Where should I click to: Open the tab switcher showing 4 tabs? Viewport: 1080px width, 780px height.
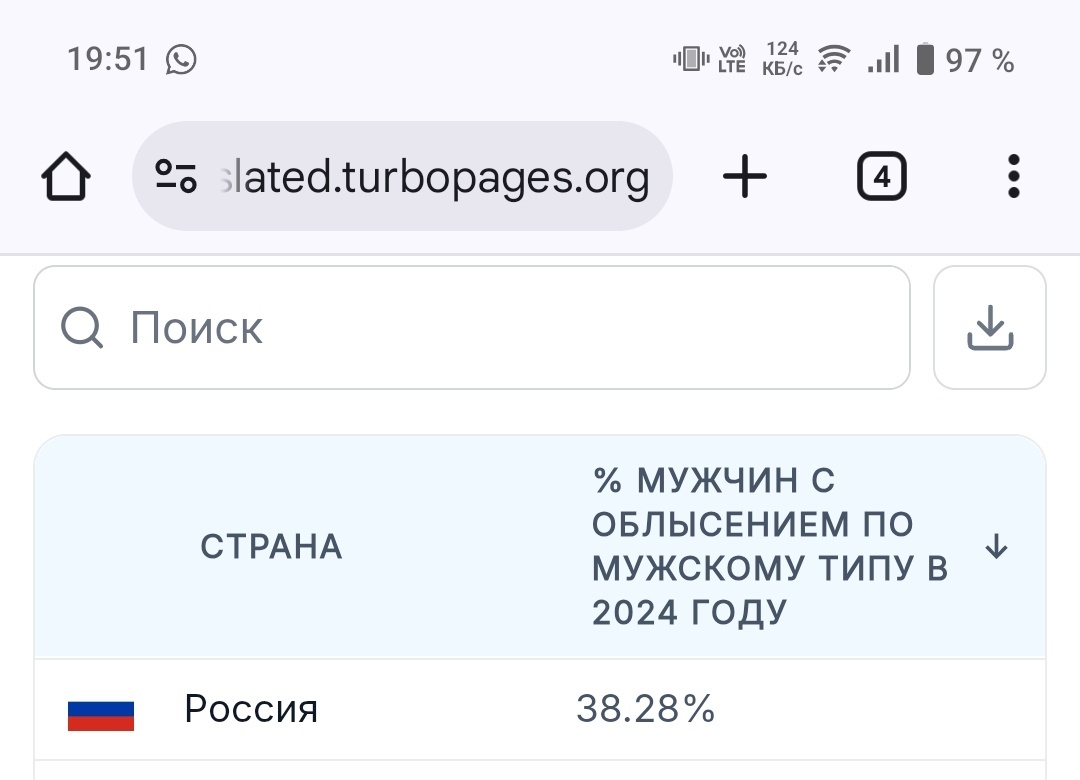coord(881,178)
